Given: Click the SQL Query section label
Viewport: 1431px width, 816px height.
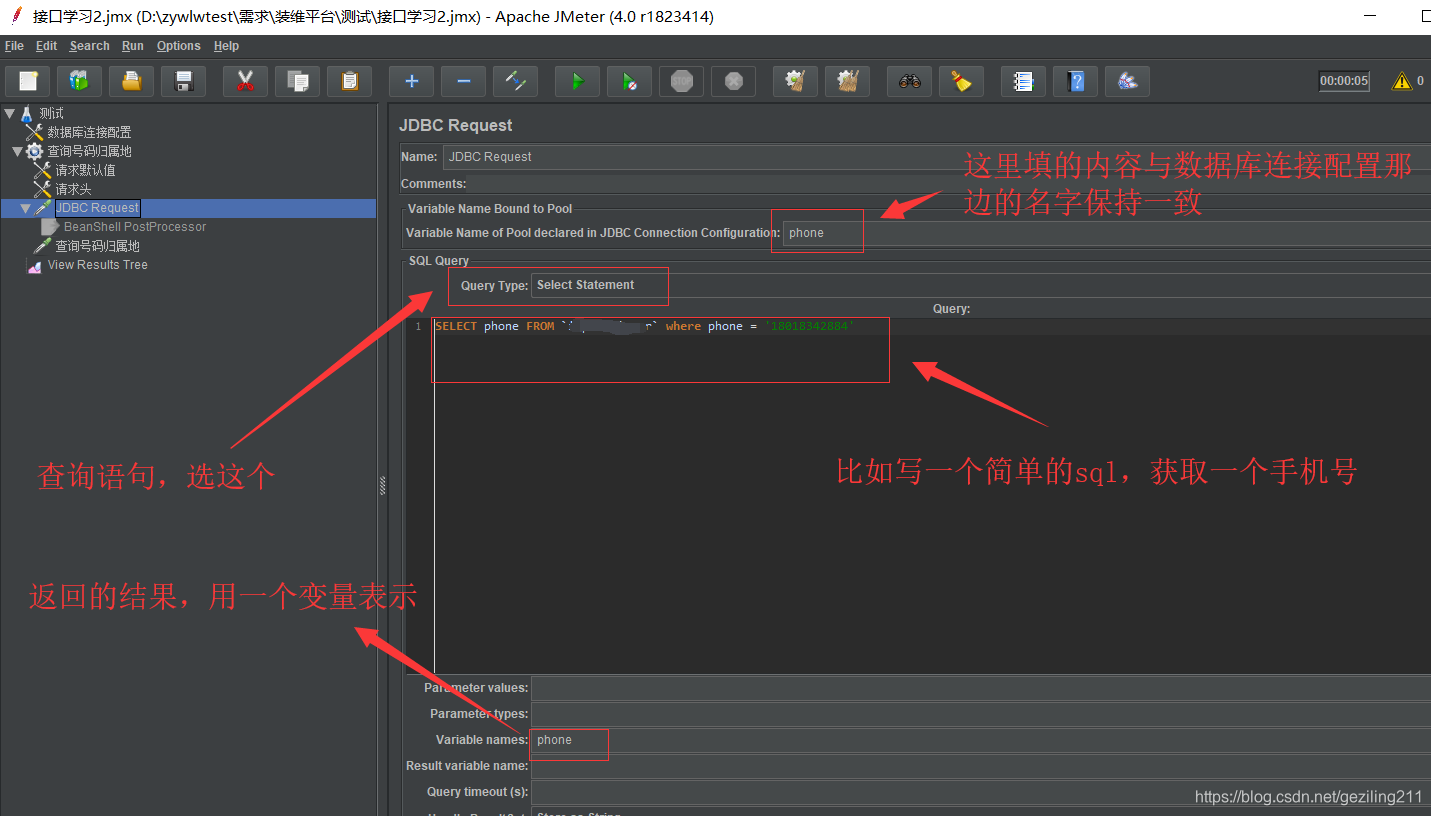Looking at the screenshot, I should point(438,261).
